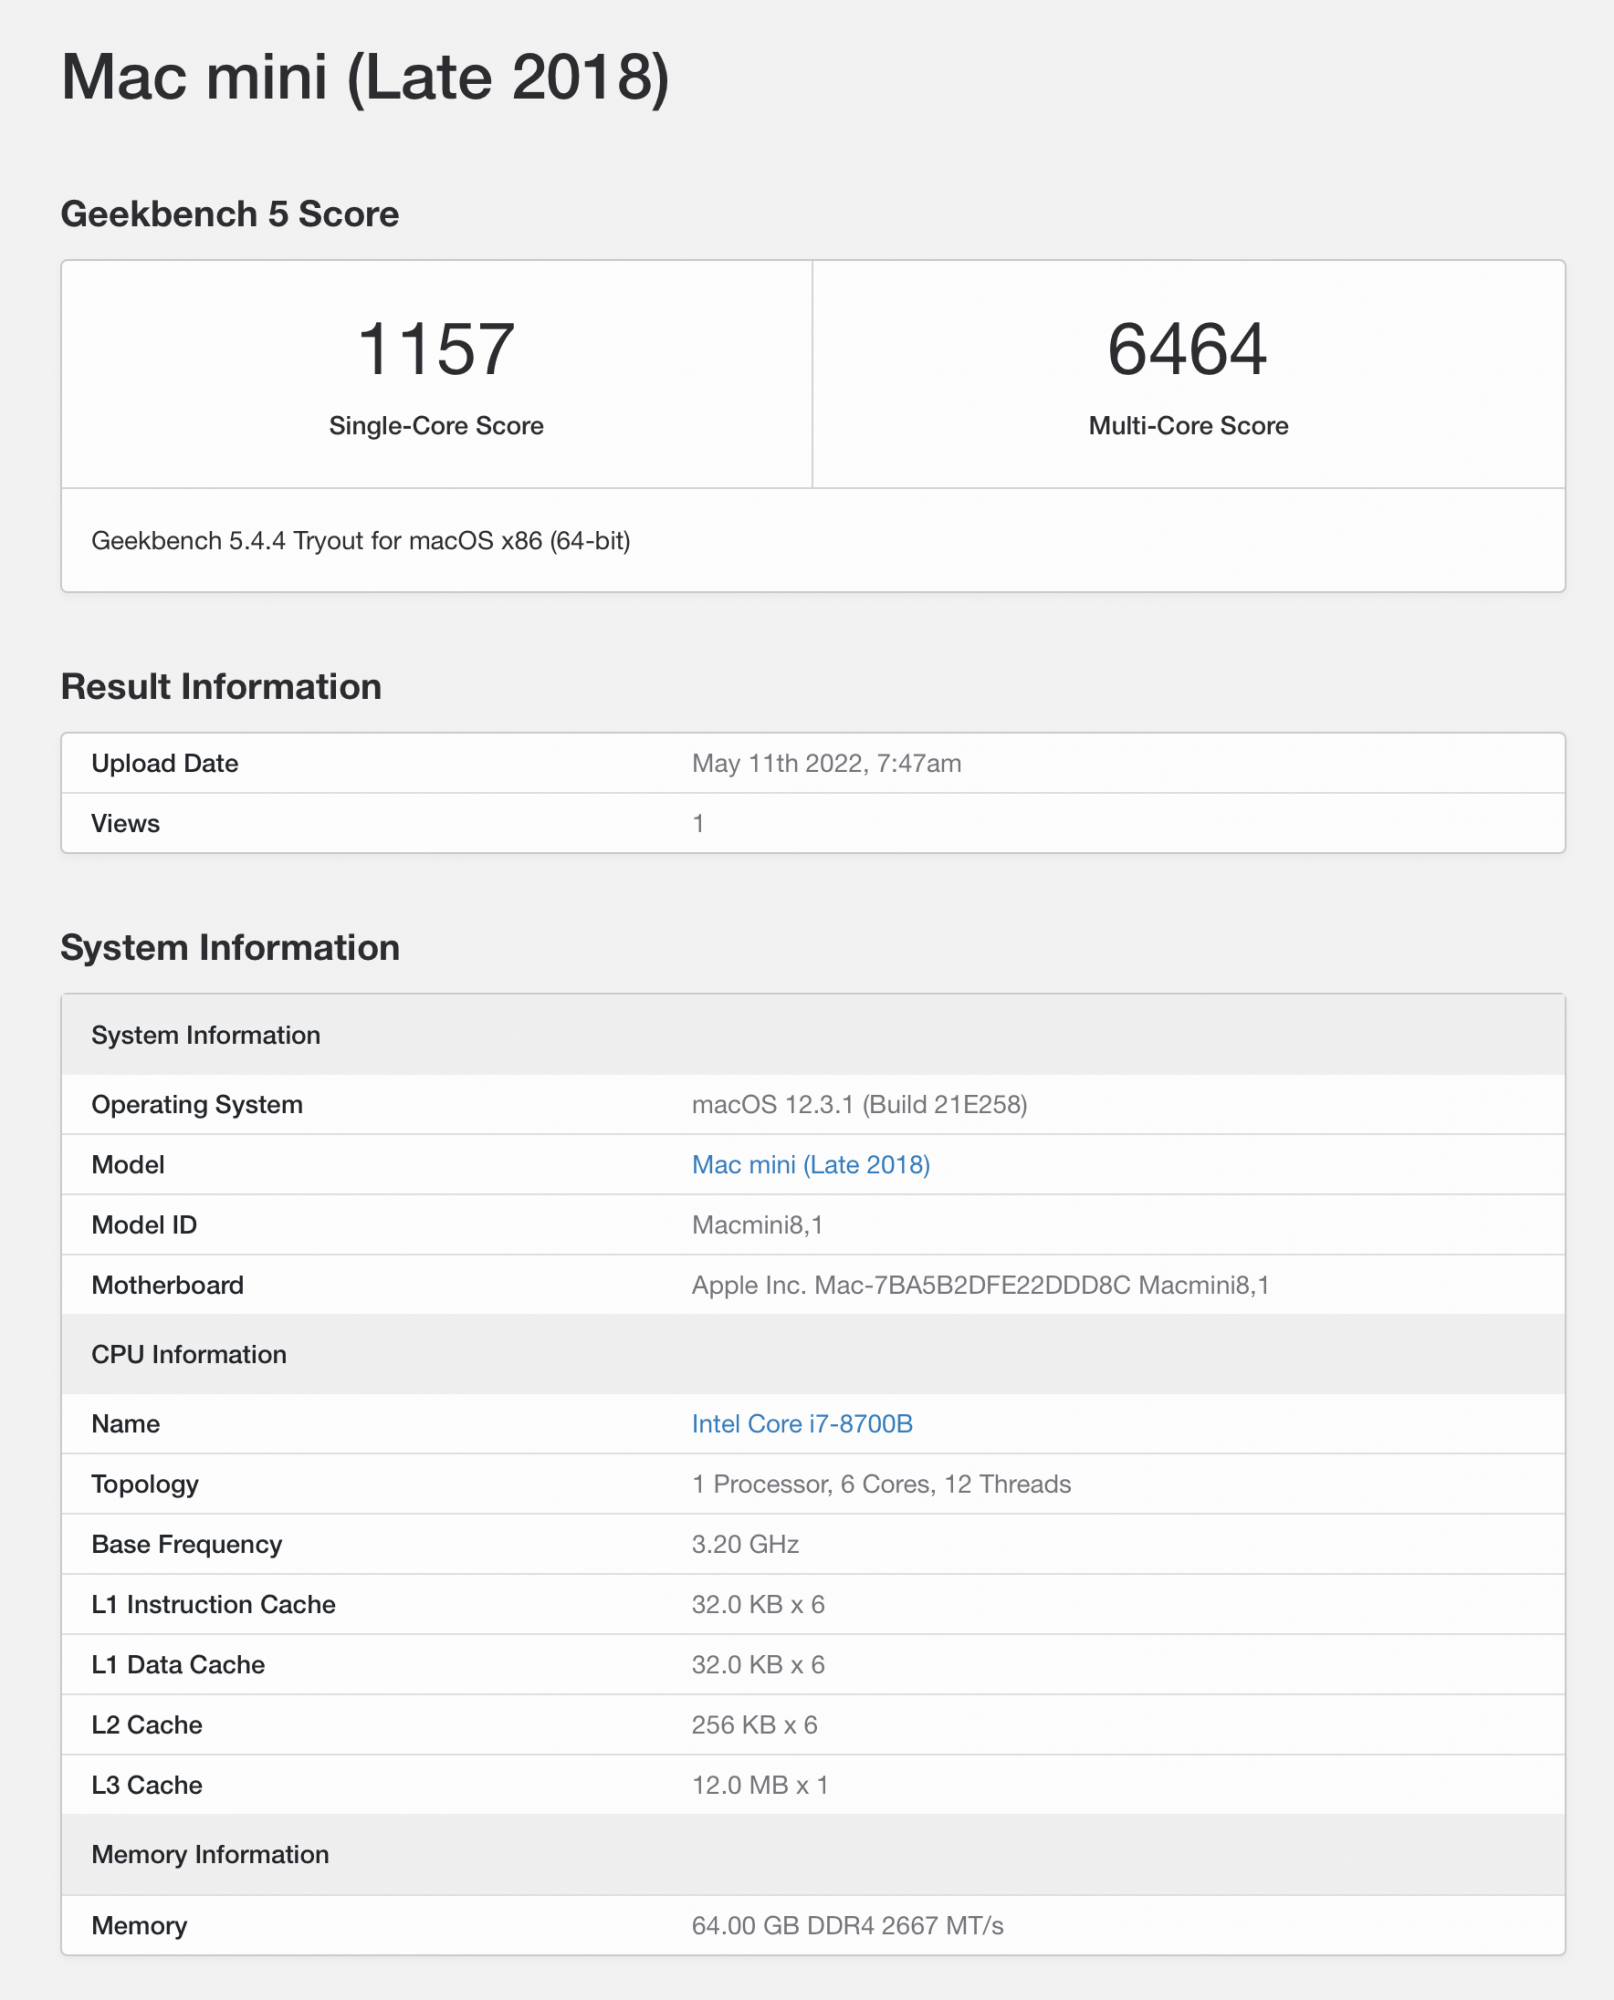Select the Macmini8,1 Model ID value
The width and height of the screenshot is (1614, 2000).
click(757, 1225)
